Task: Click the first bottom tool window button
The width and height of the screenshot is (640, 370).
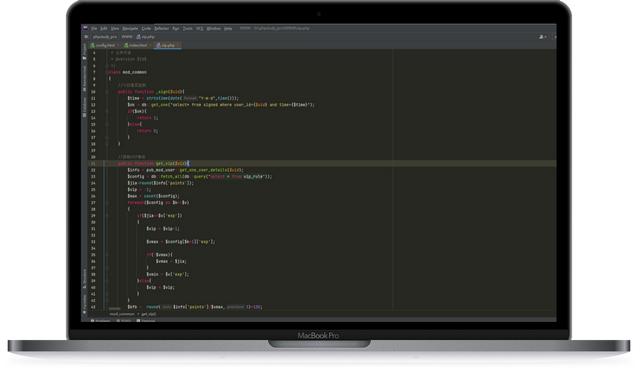Action: (100, 321)
